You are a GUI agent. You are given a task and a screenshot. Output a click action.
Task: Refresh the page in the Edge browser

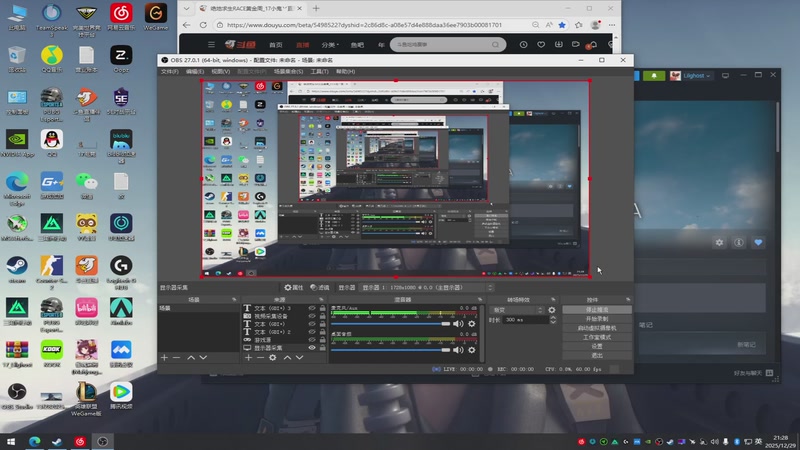tap(203, 25)
